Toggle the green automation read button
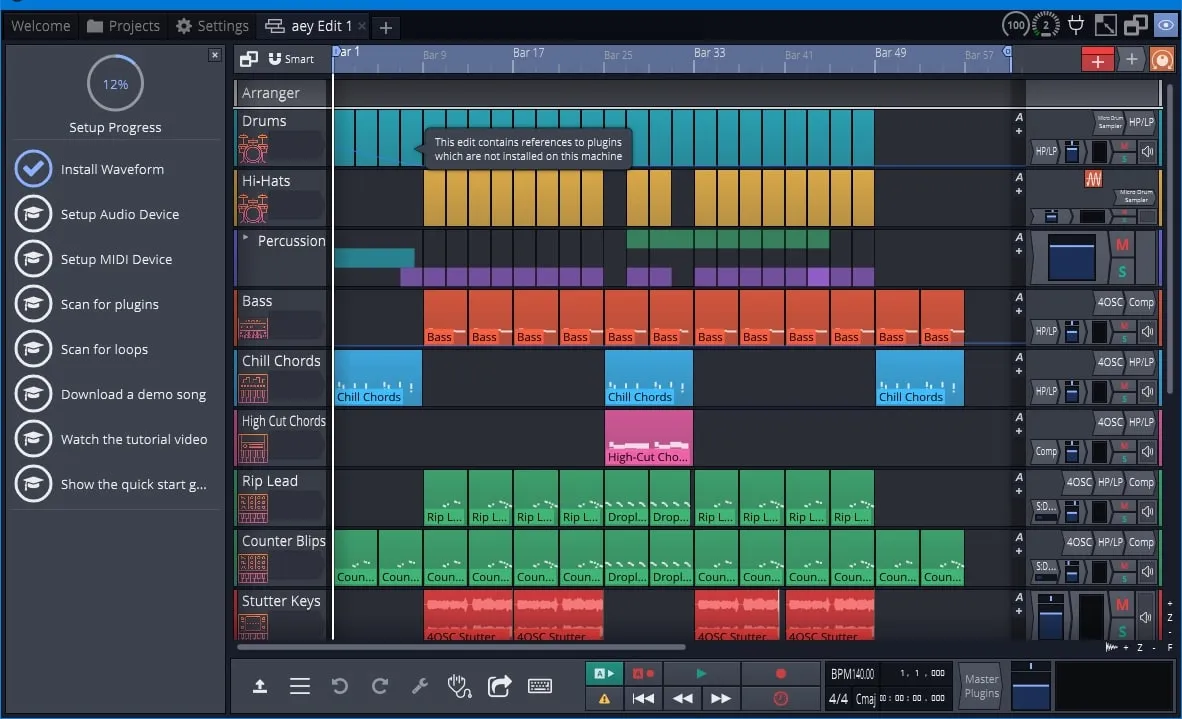The width and height of the screenshot is (1182, 719). click(605, 673)
